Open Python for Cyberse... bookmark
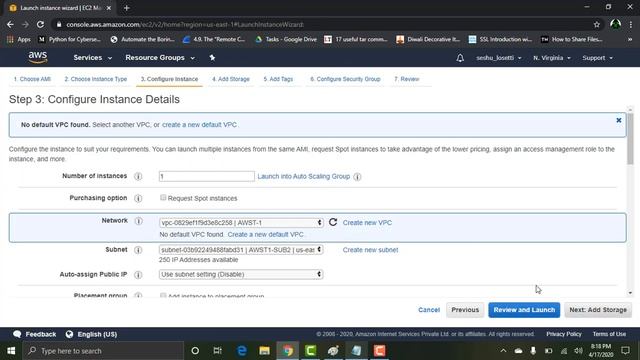Viewport: 640px width, 360px height. pyautogui.click(x=69, y=39)
